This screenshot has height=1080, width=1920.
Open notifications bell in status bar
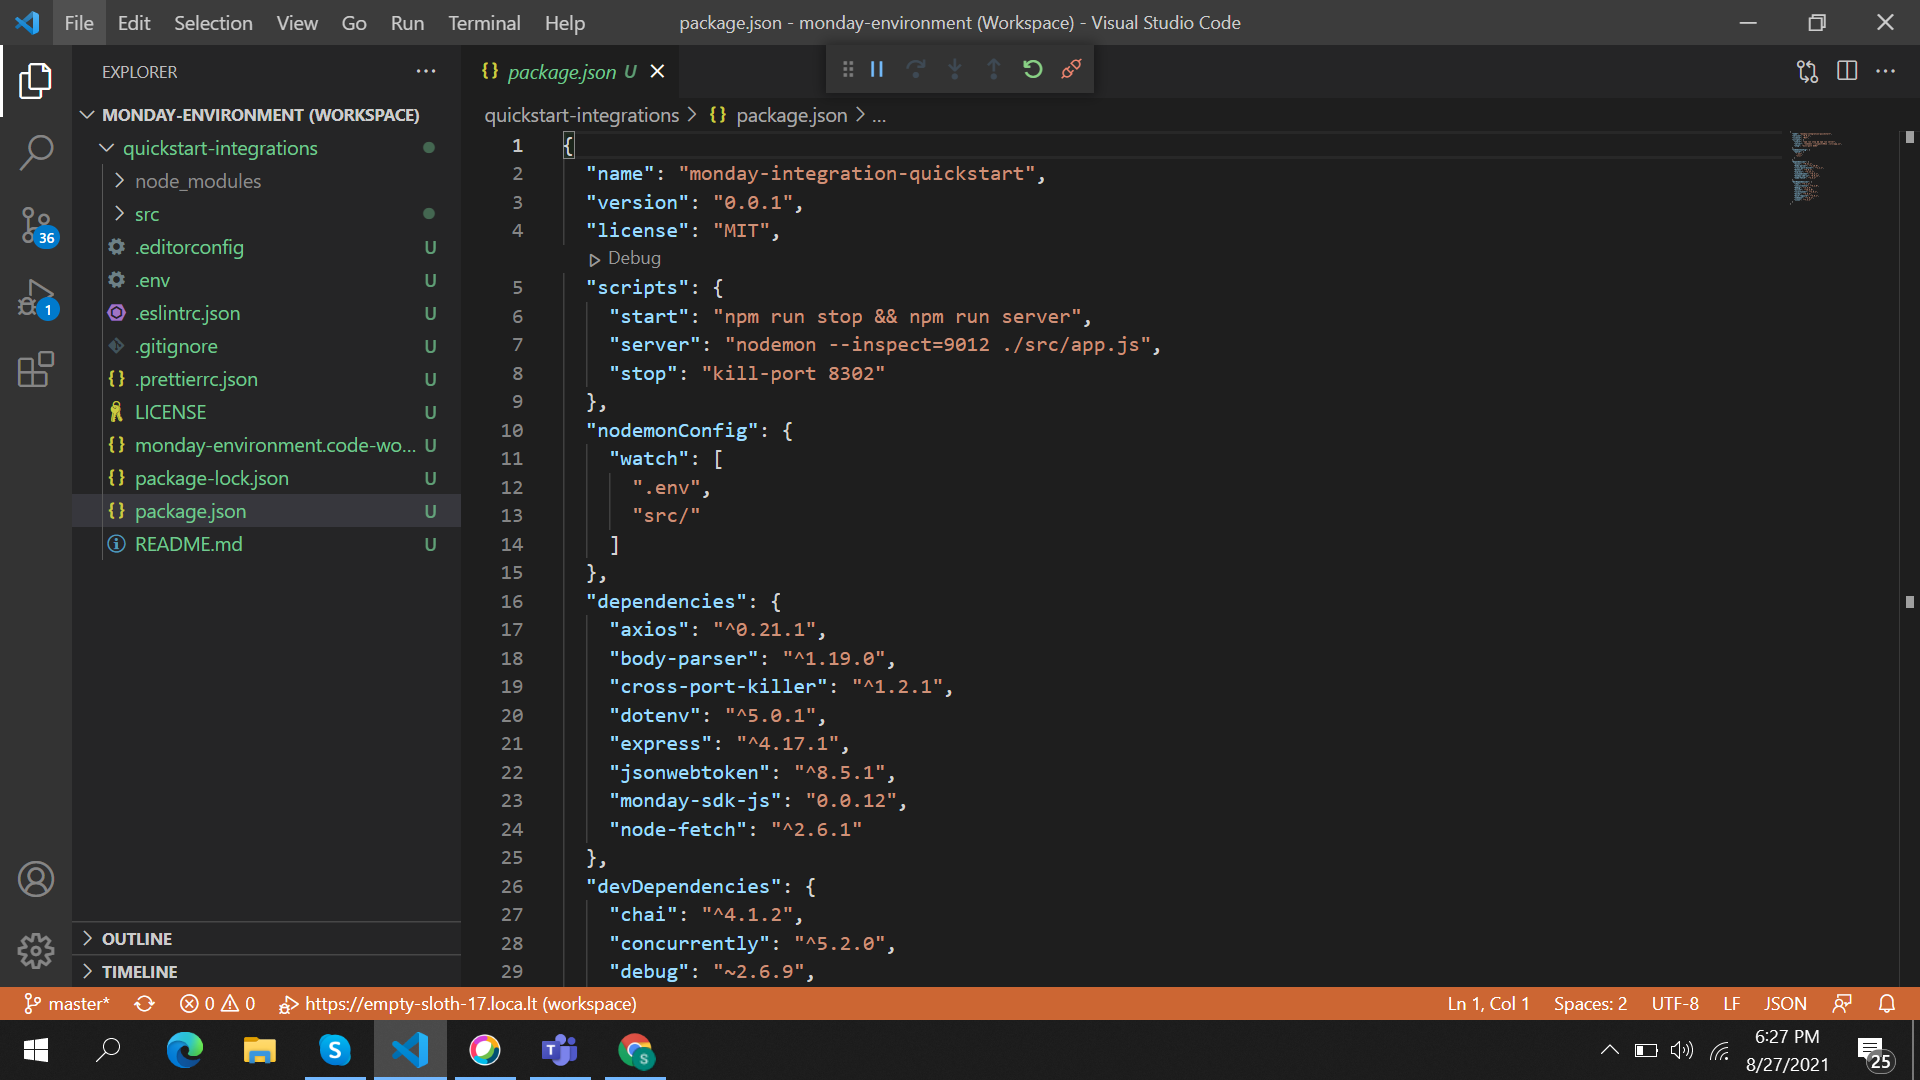(x=1886, y=1004)
